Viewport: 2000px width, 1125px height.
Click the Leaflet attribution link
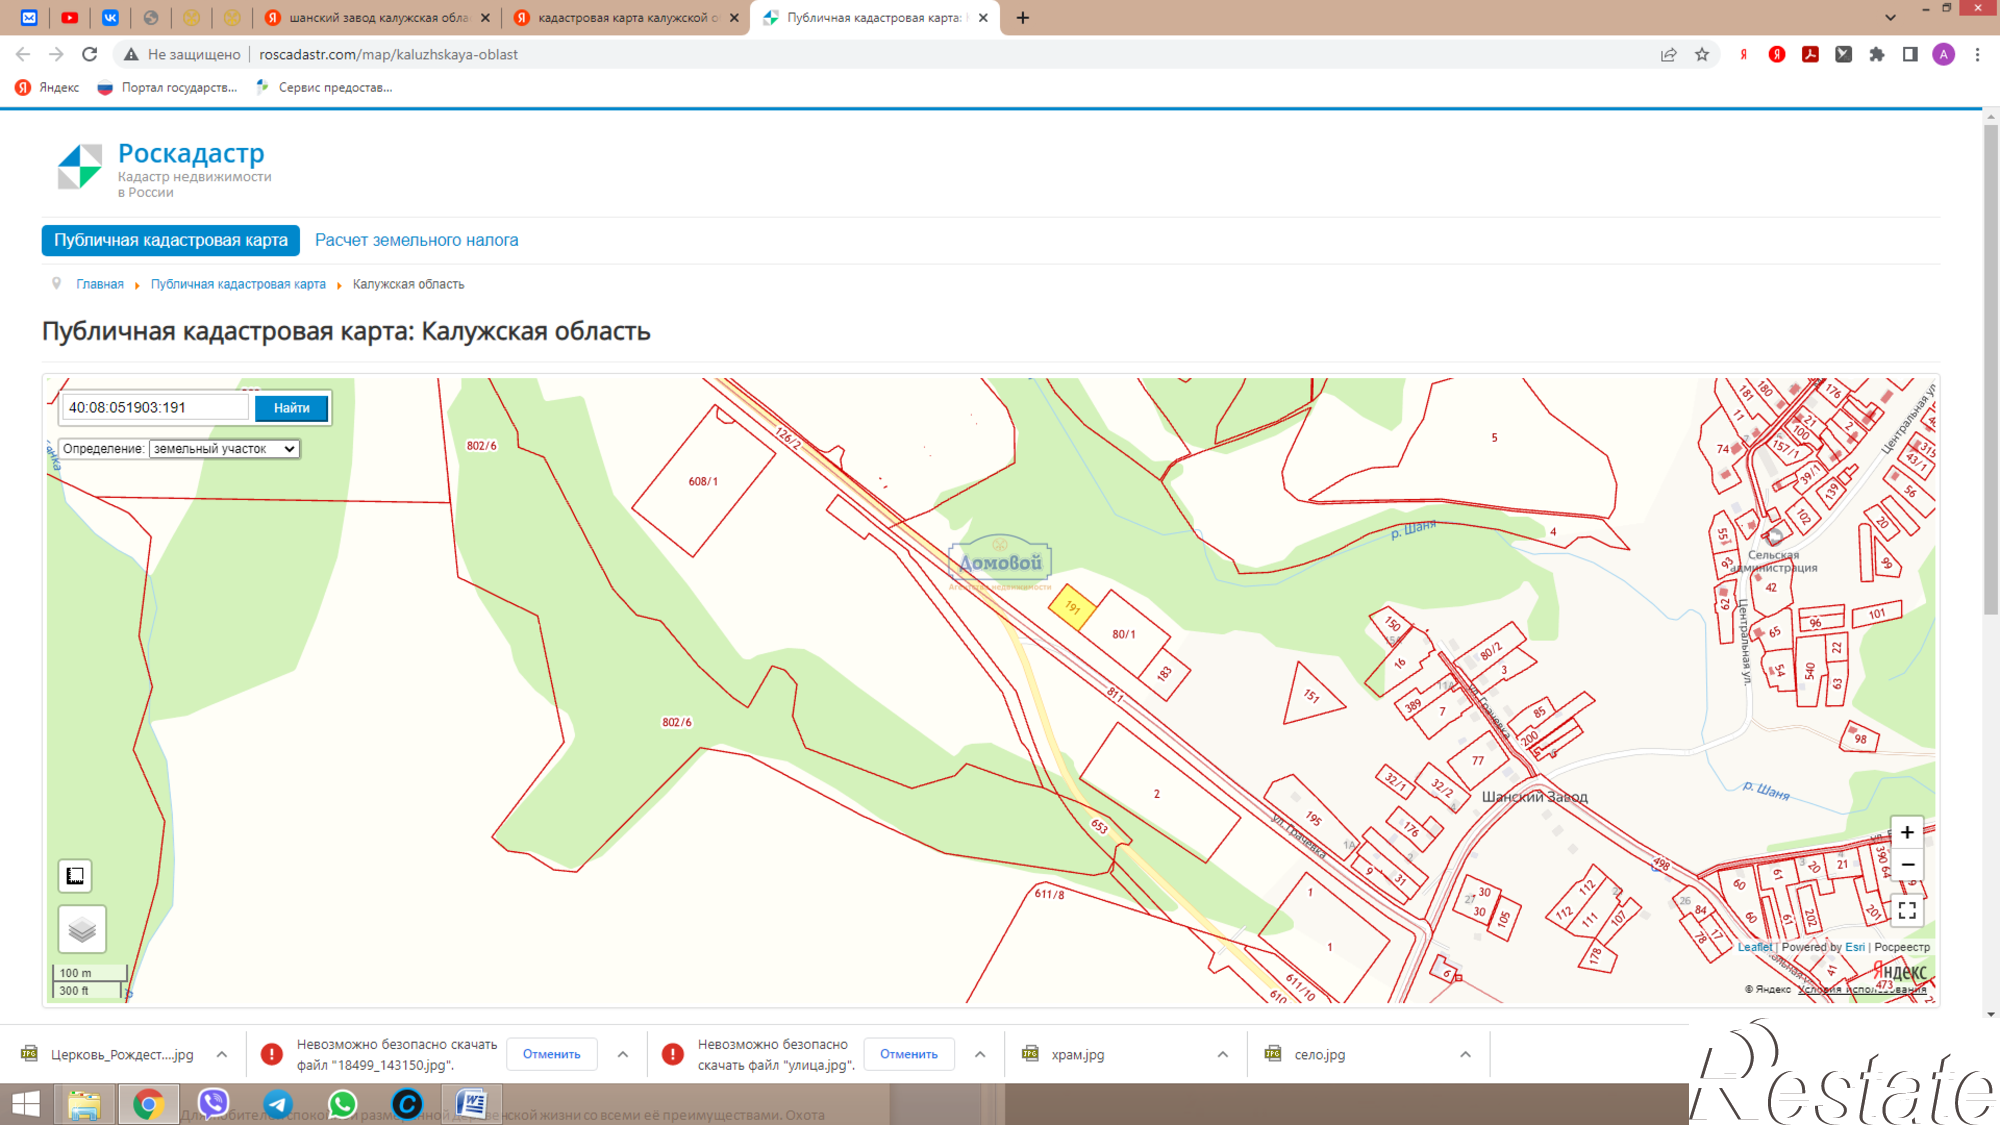pos(1754,947)
